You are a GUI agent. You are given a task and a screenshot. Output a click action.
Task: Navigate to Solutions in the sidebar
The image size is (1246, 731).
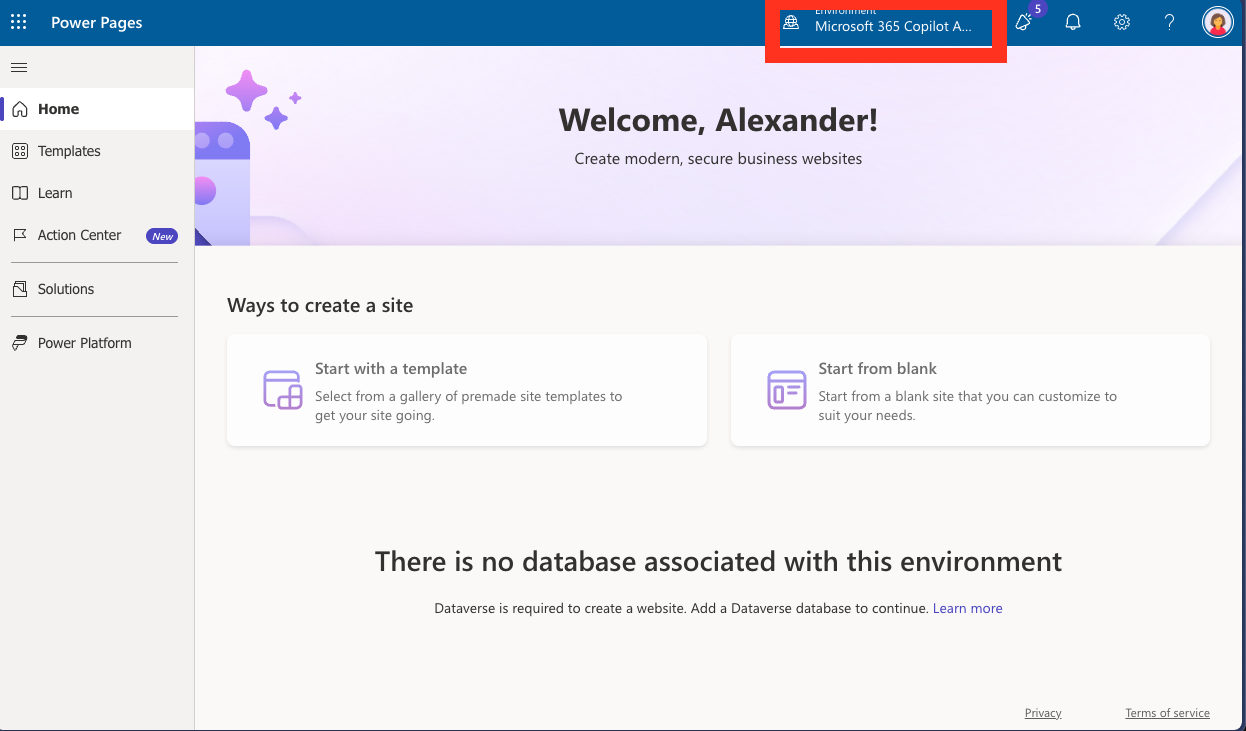click(x=66, y=289)
